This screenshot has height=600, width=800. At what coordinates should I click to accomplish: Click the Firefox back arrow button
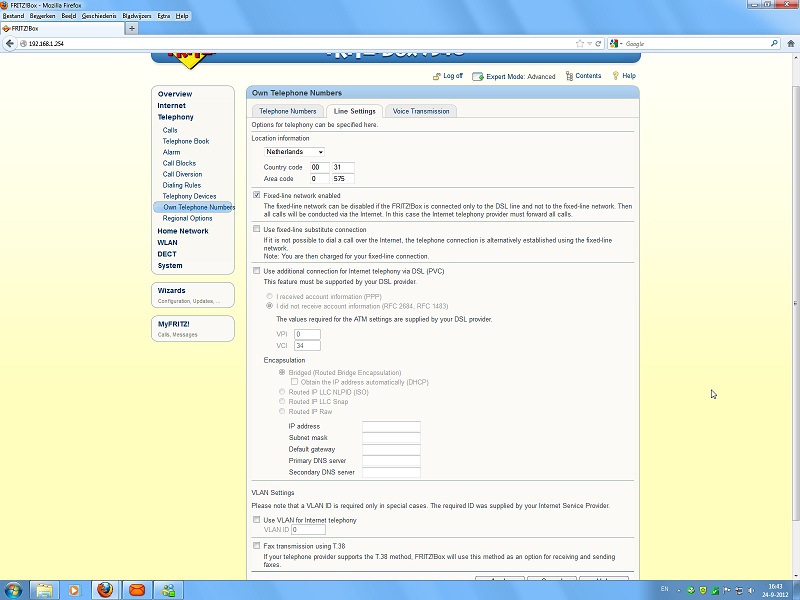click(9, 43)
